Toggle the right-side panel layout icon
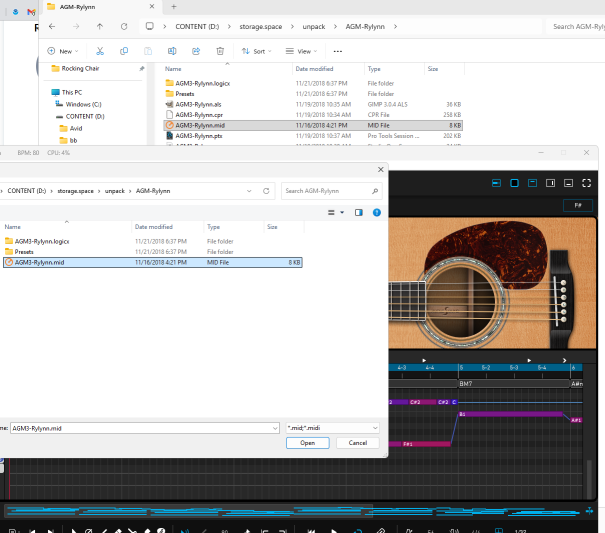 (x=550, y=183)
